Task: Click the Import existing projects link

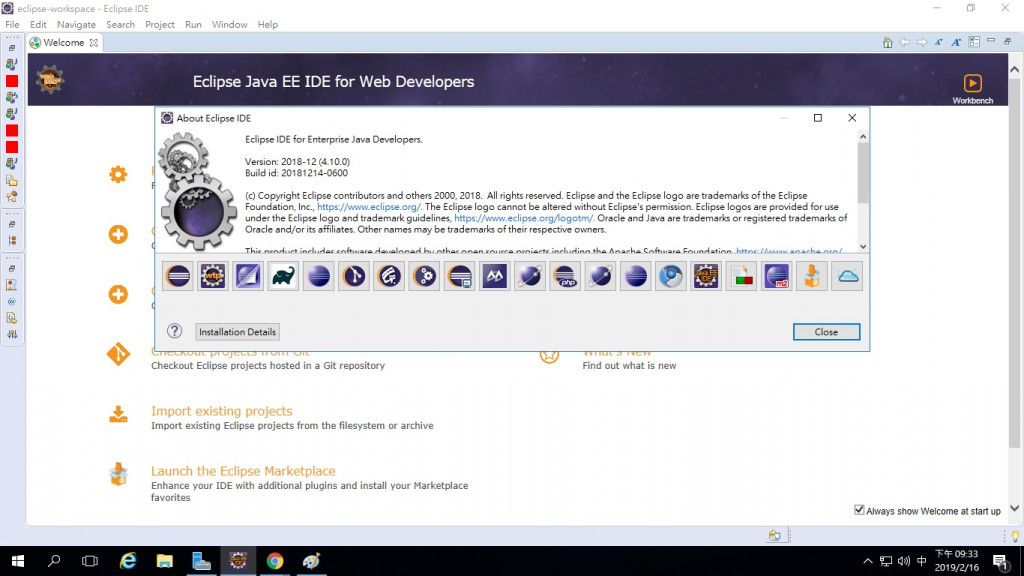Action: [221, 411]
